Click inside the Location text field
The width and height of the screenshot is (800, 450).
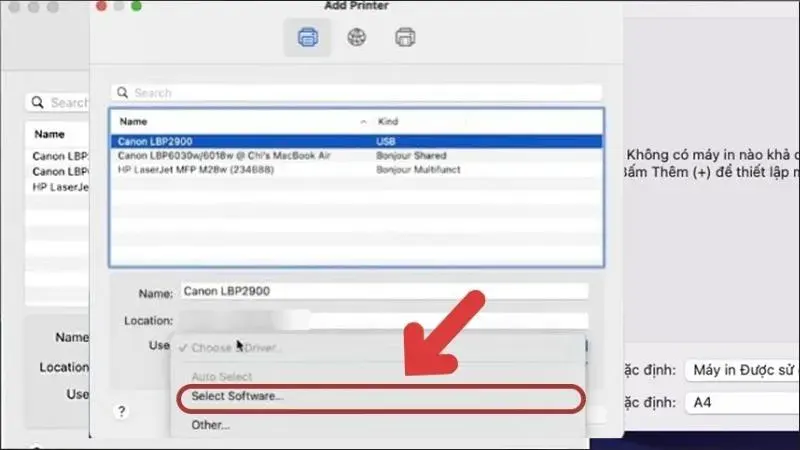click(x=383, y=320)
